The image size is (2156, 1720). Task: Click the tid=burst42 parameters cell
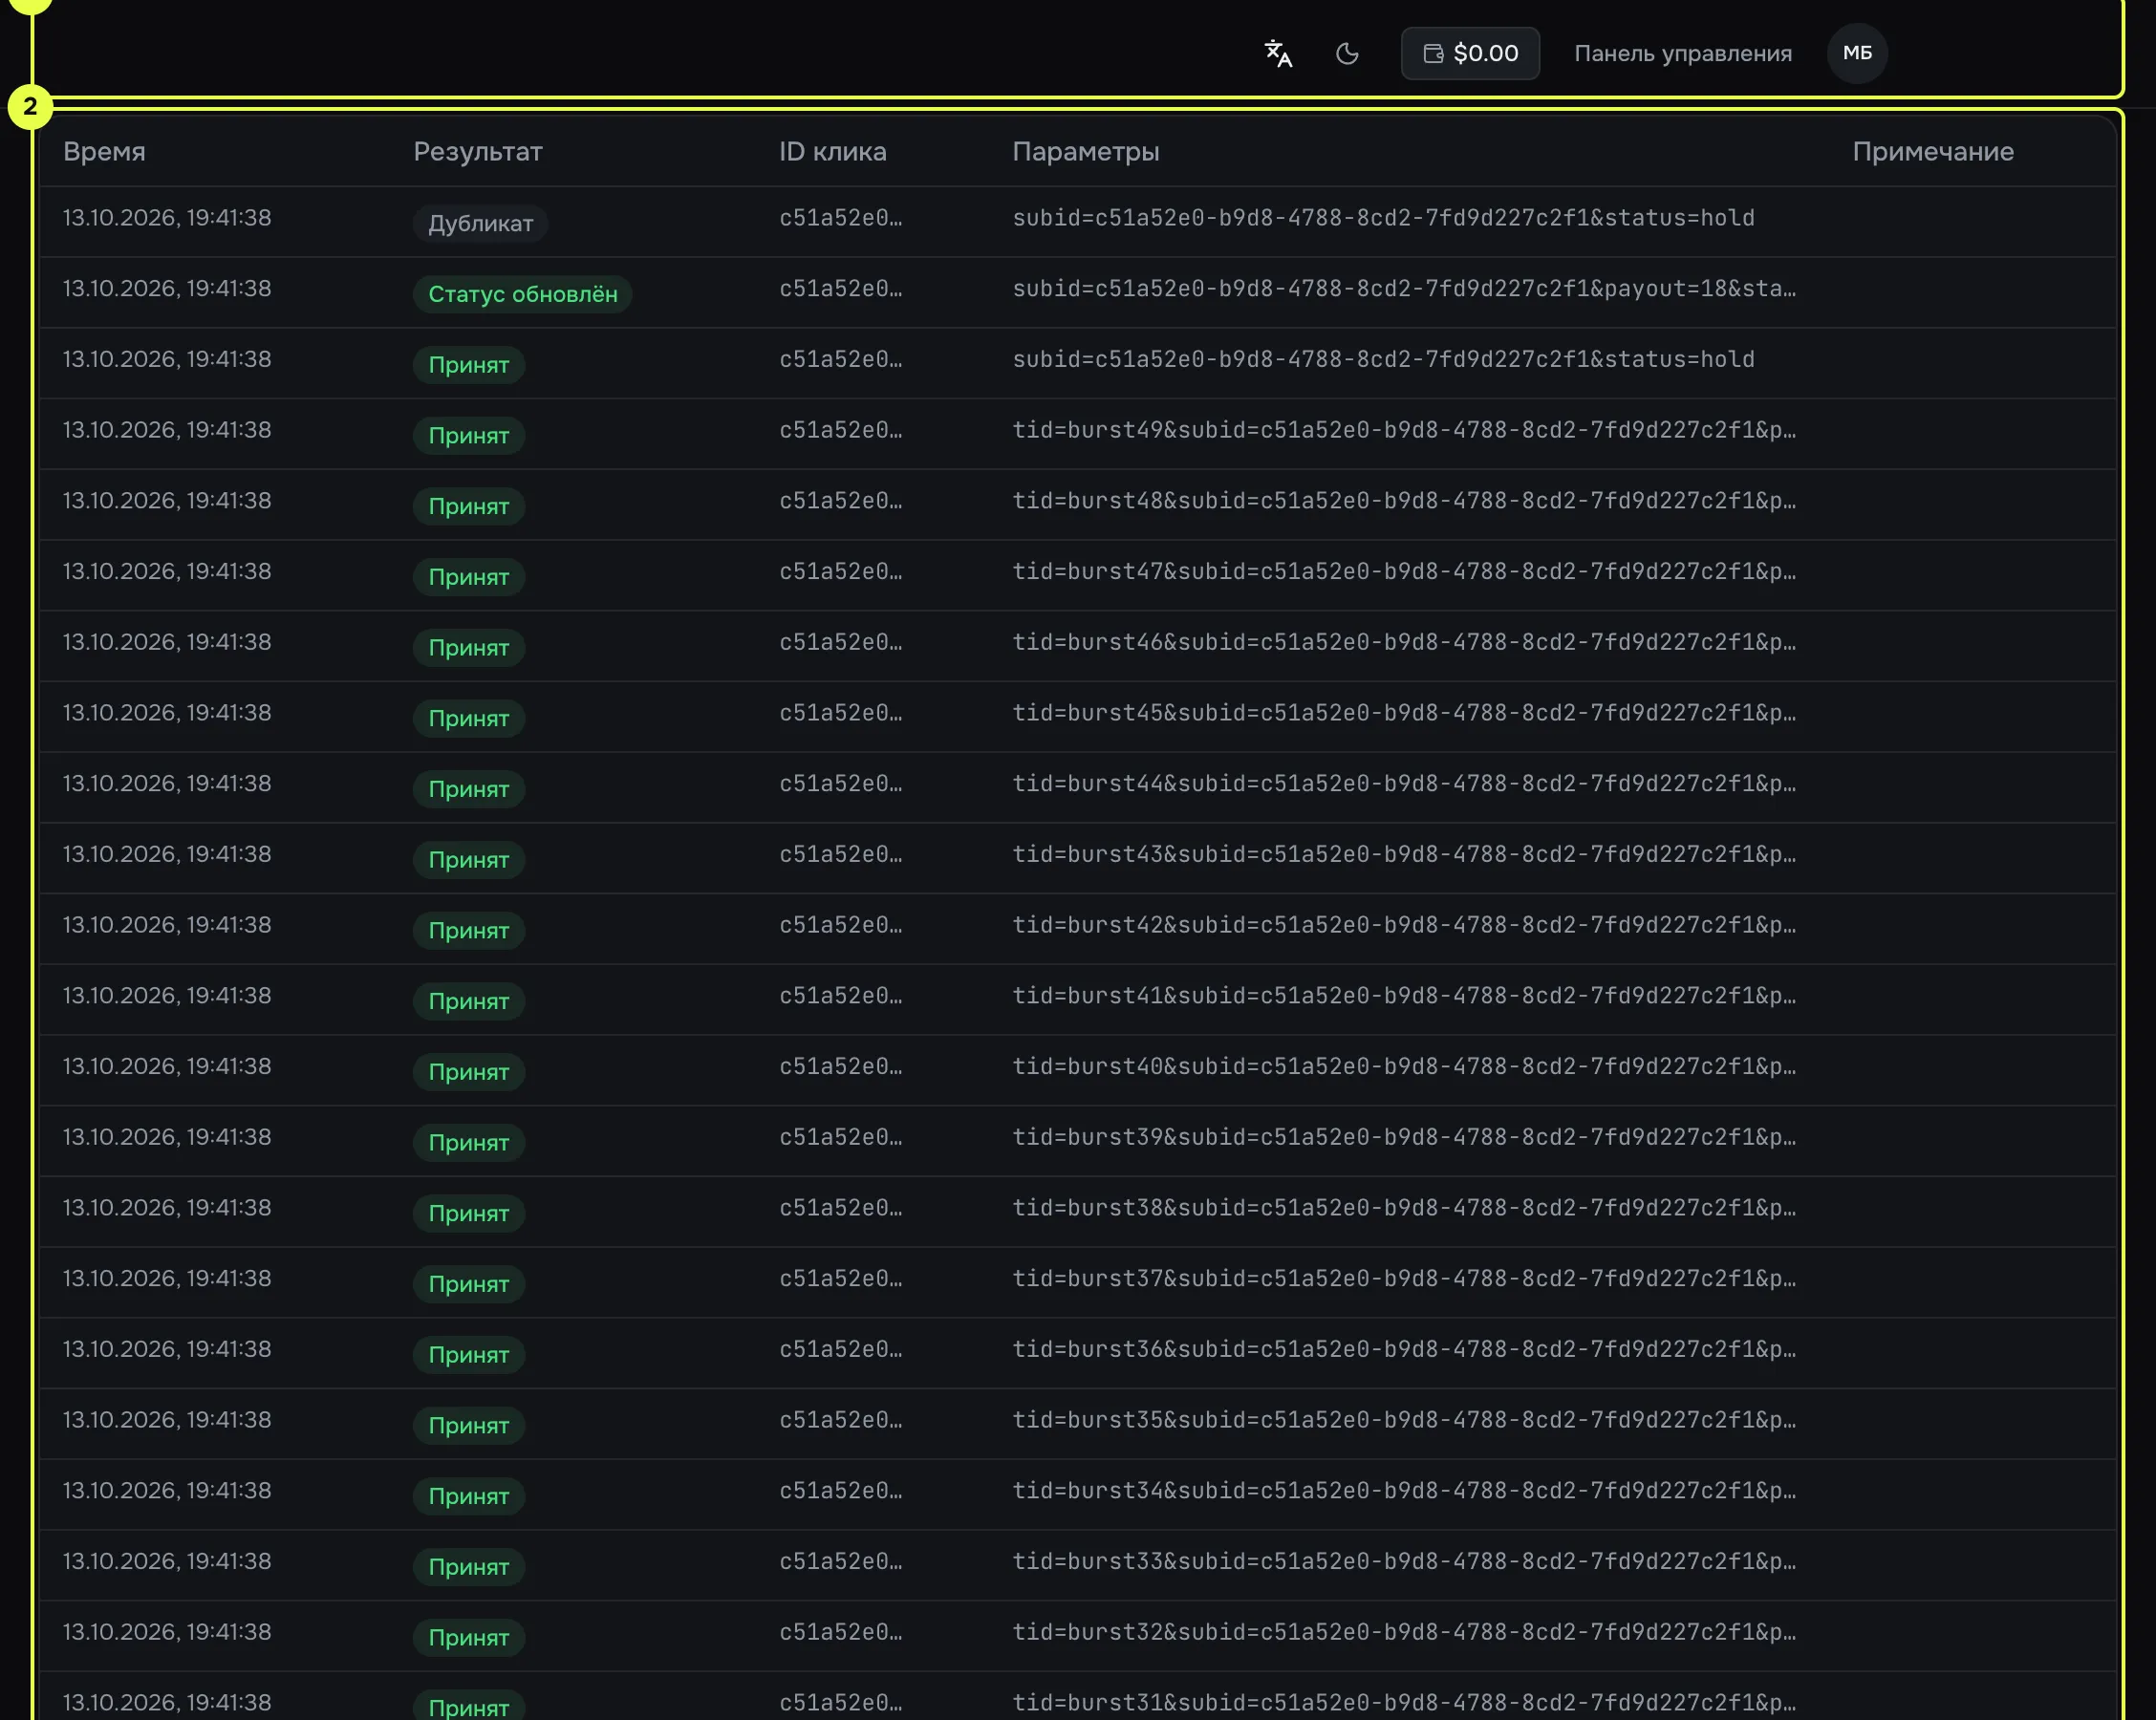point(1404,925)
